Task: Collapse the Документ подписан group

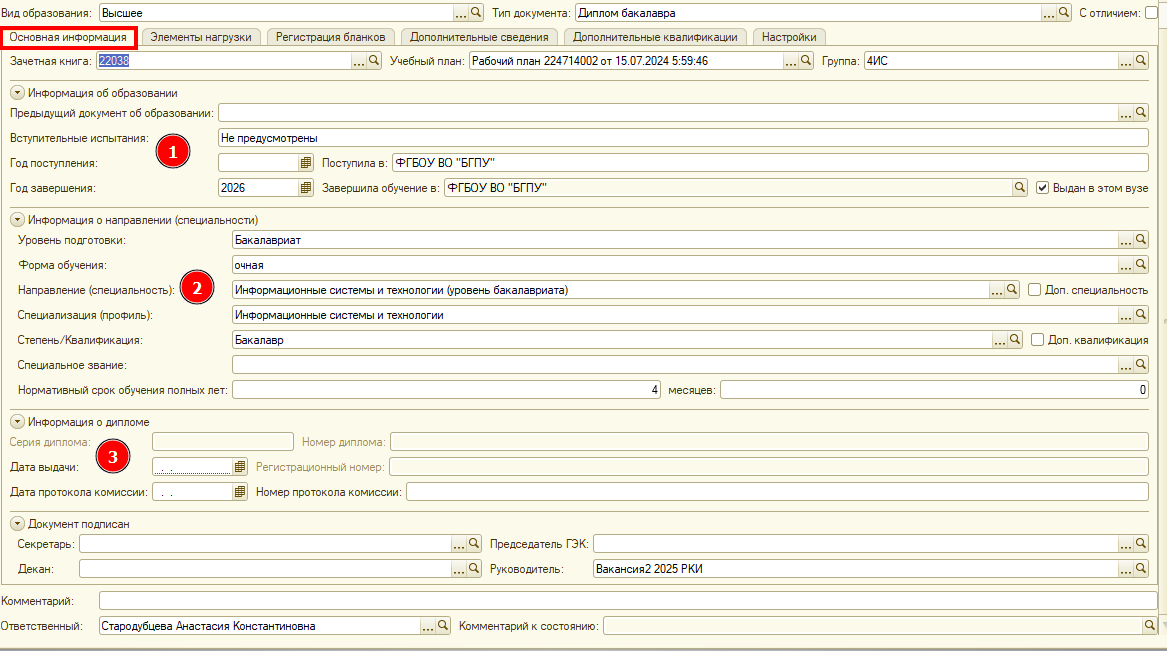Action: pyautogui.click(x=17, y=523)
